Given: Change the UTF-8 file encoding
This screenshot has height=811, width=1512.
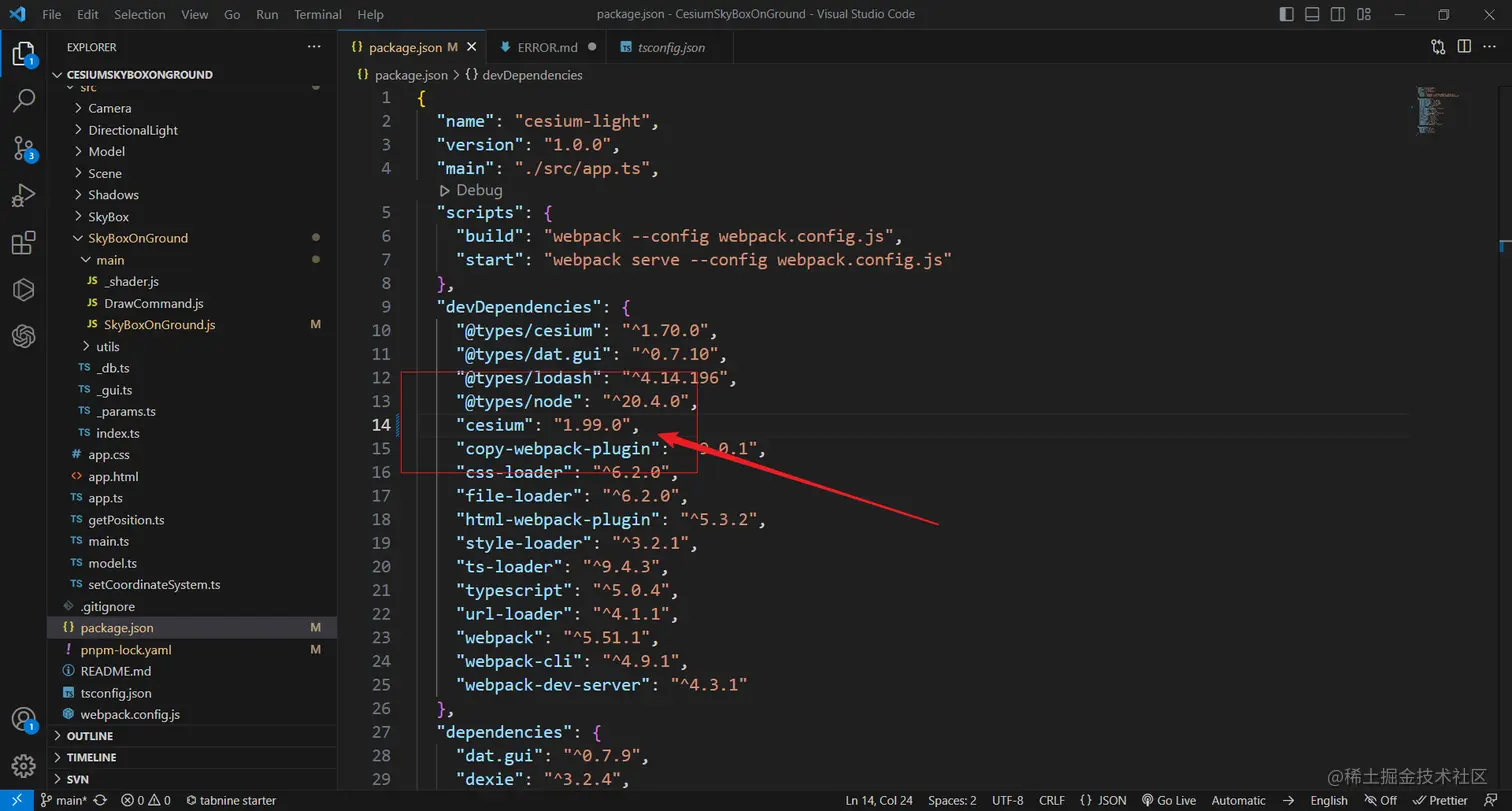Looking at the screenshot, I should point(1008,800).
